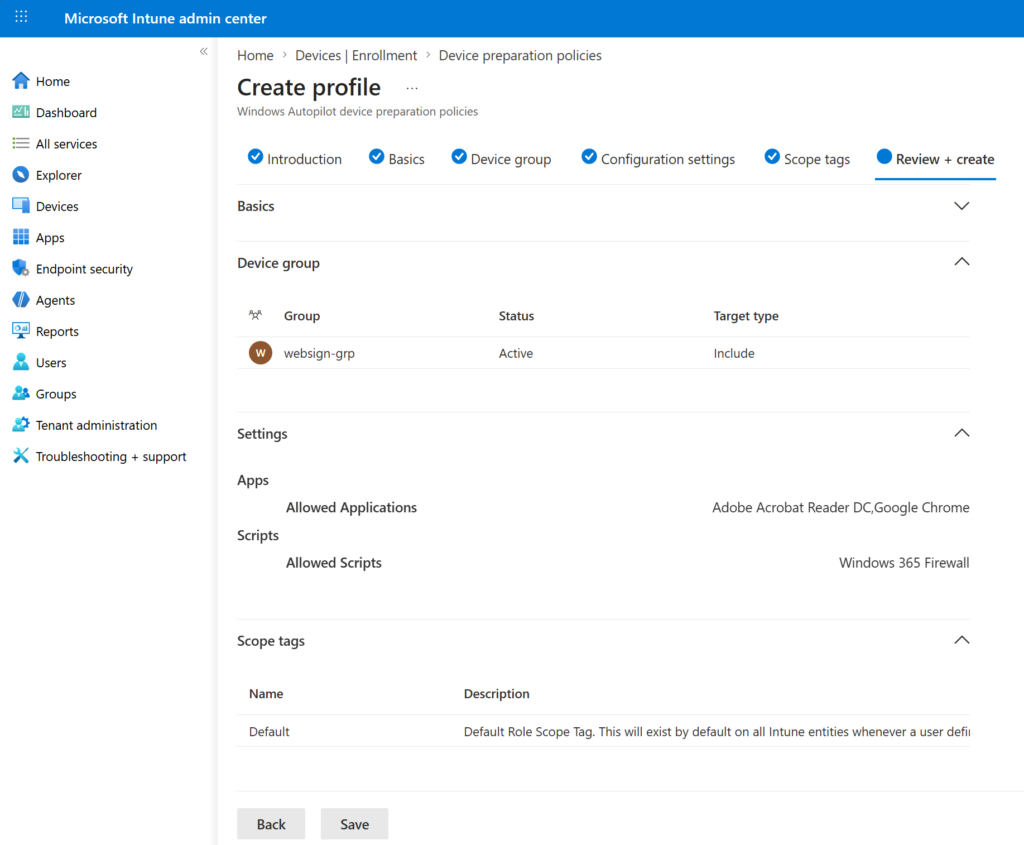Collapse the Settings section chevron
The width and height of the screenshot is (1024, 845).
(x=961, y=433)
